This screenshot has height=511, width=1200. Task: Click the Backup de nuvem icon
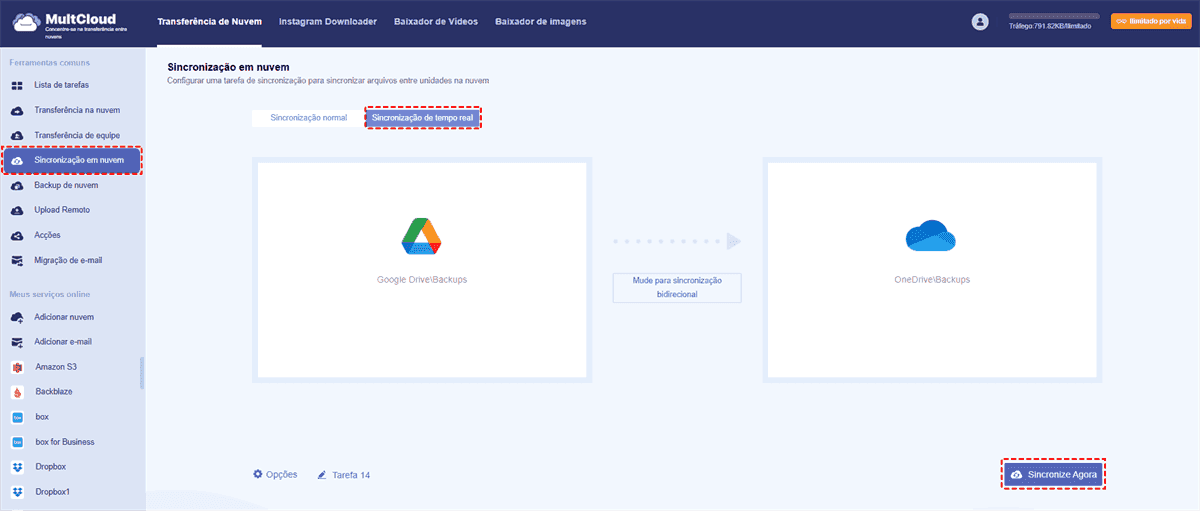pyautogui.click(x=17, y=185)
